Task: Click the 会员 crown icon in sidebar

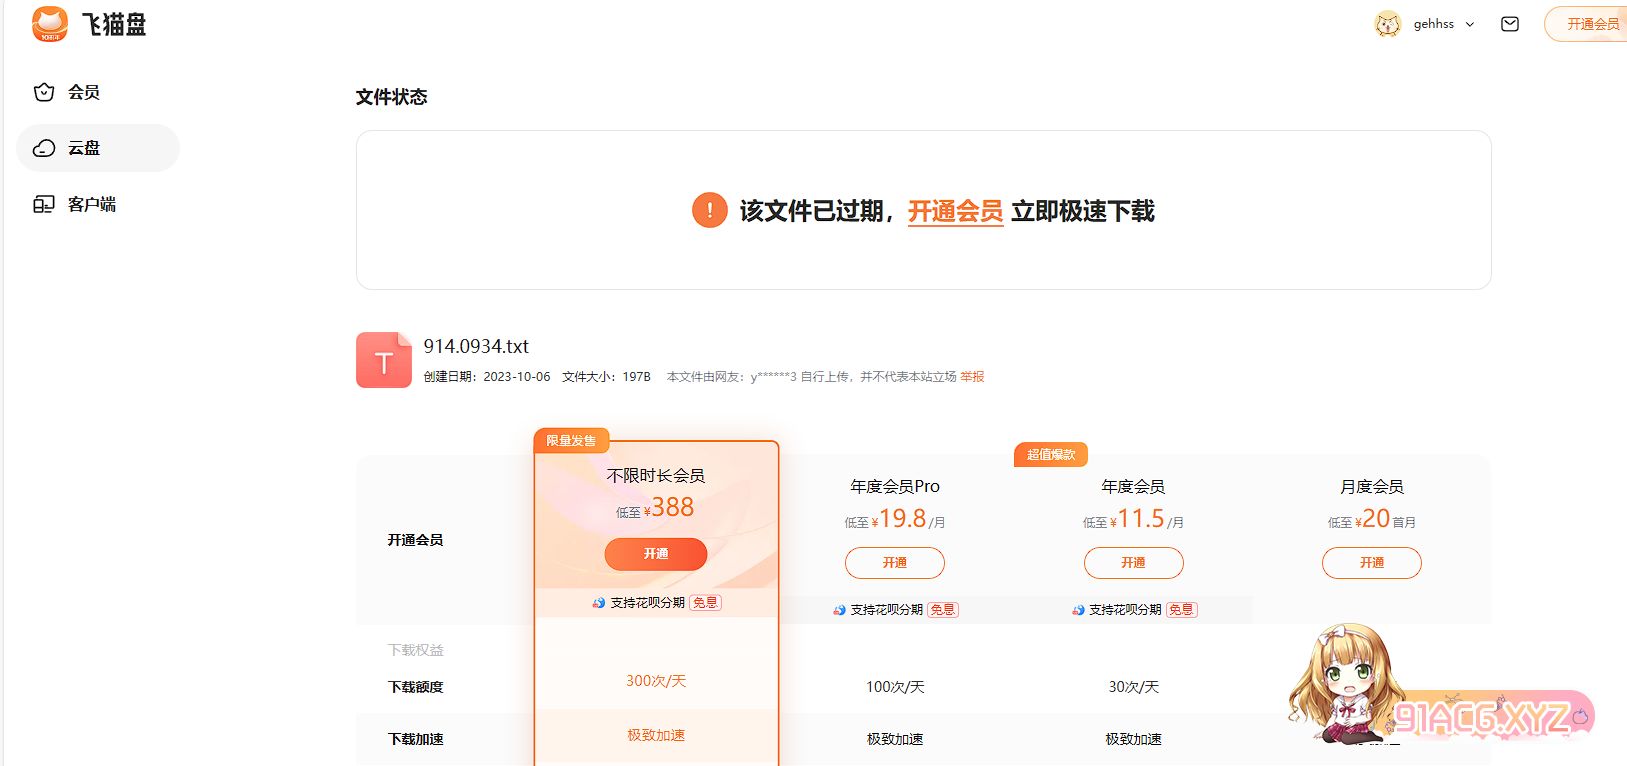Action: tap(44, 92)
